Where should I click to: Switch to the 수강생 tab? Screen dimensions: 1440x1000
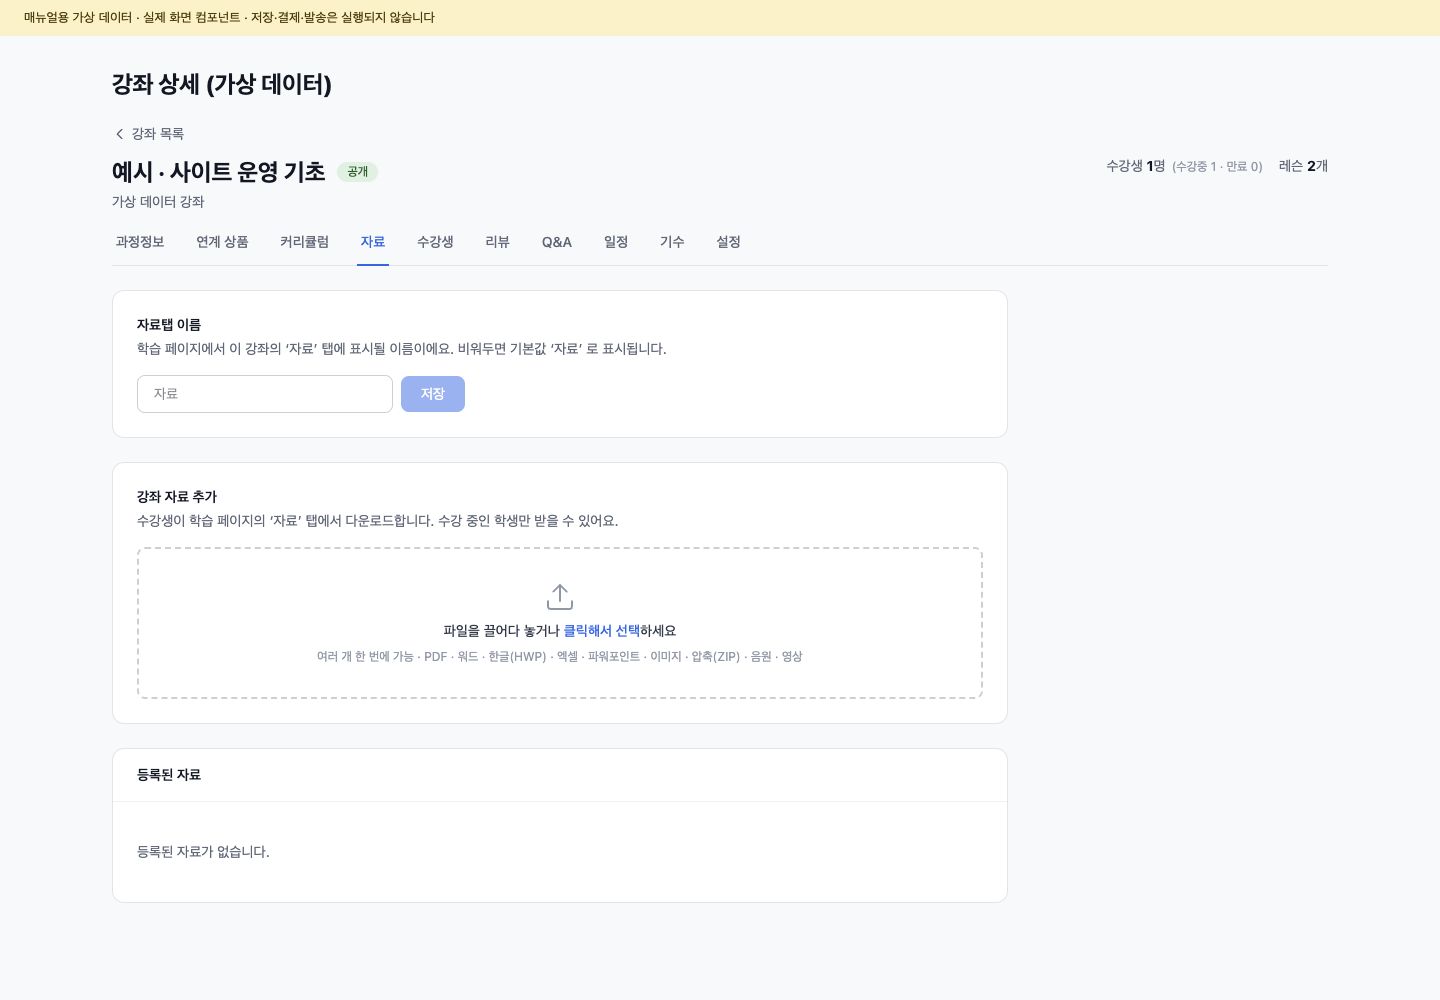pyautogui.click(x=435, y=242)
